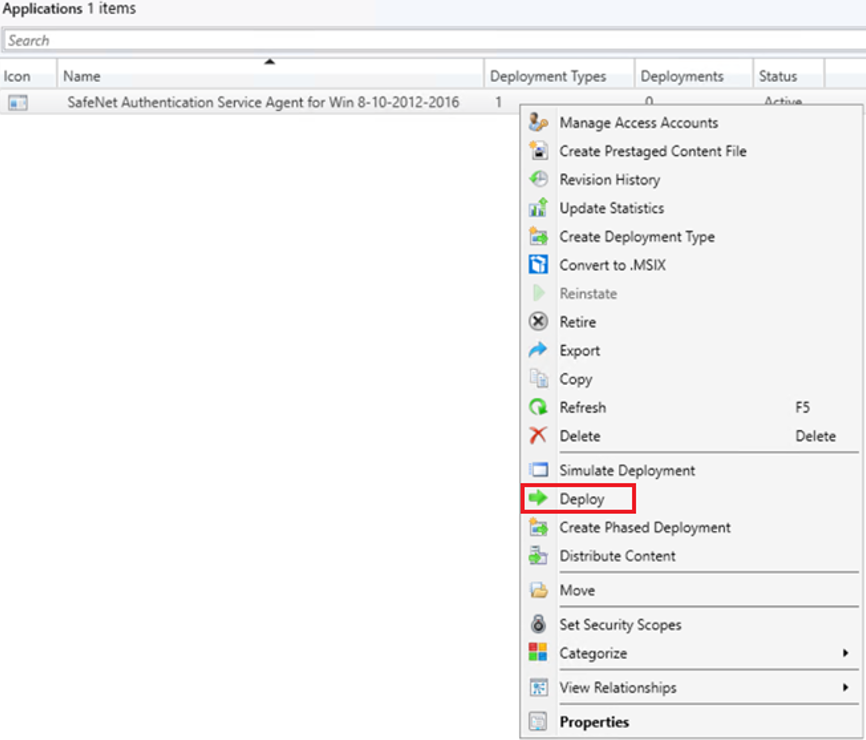Click the Convert to .MSIX icon
This screenshot has width=866, height=740.
pyautogui.click(x=538, y=265)
